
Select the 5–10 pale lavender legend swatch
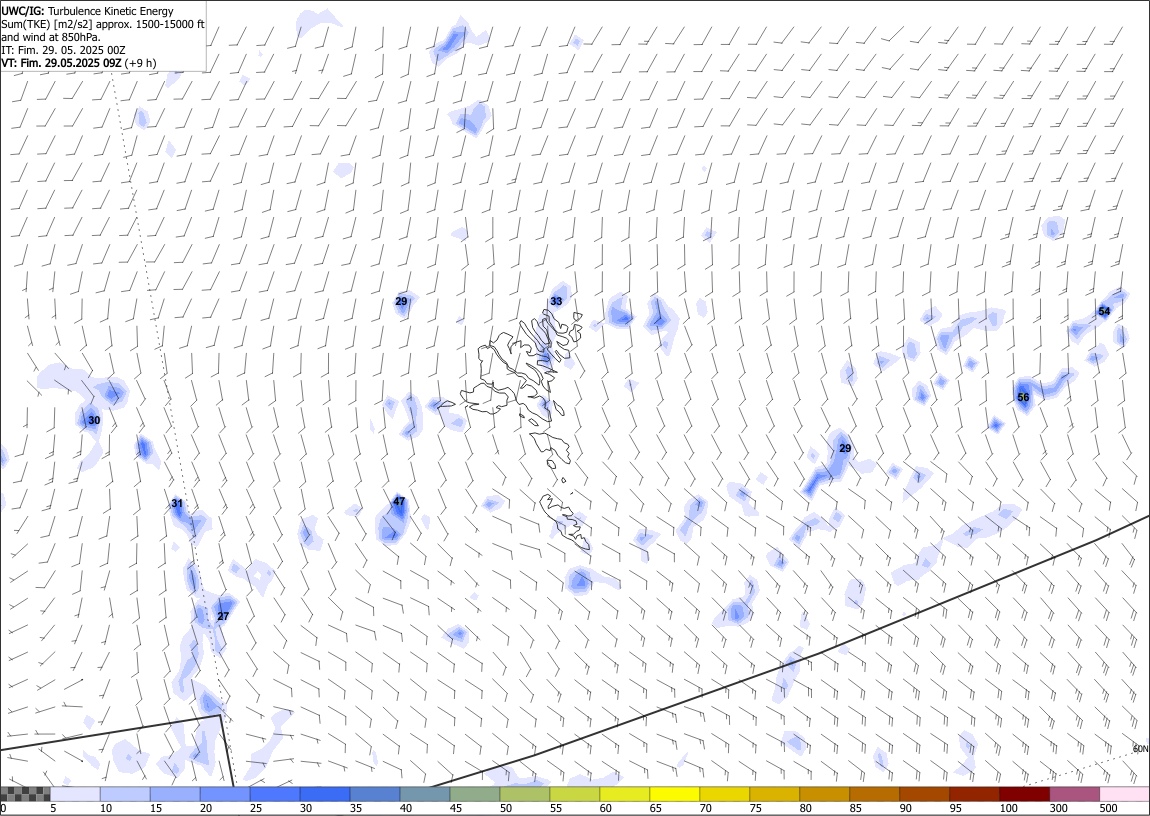[76, 794]
